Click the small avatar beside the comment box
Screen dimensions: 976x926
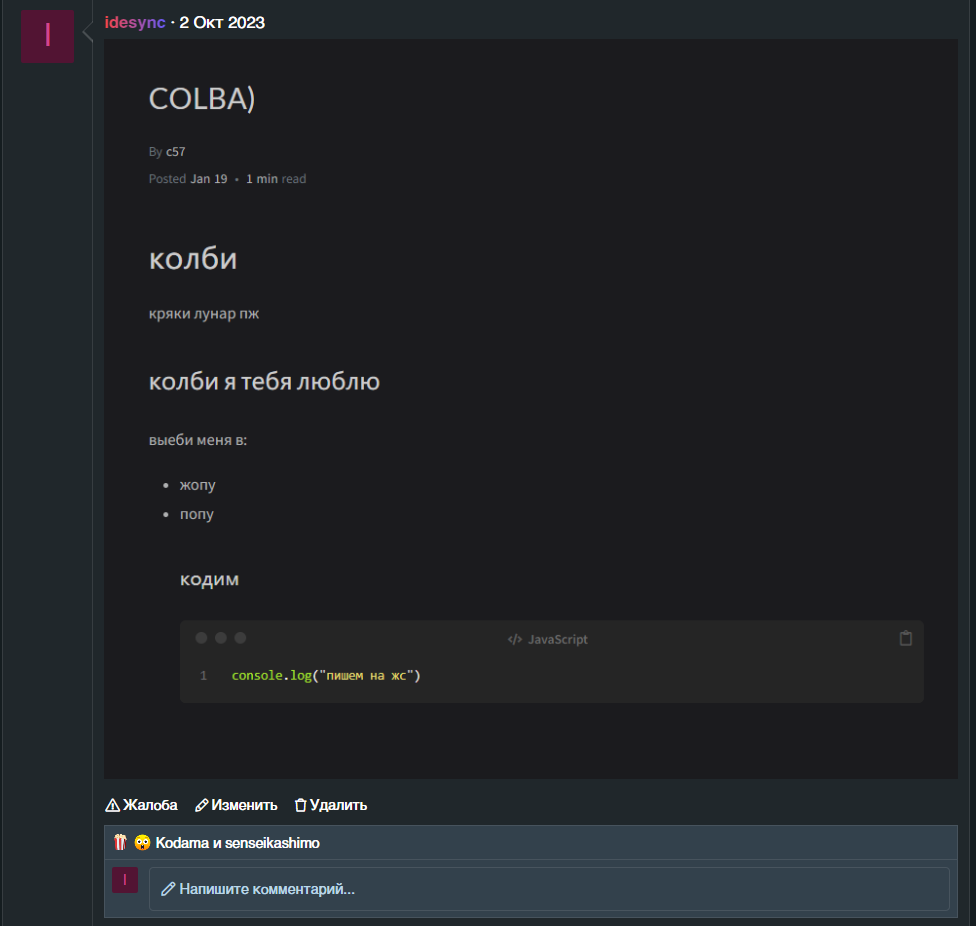(125, 881)
